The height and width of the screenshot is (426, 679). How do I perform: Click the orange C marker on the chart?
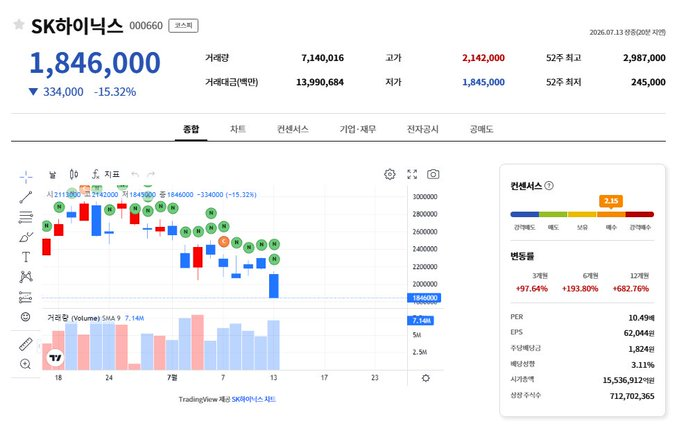click(x=223, y=242)
